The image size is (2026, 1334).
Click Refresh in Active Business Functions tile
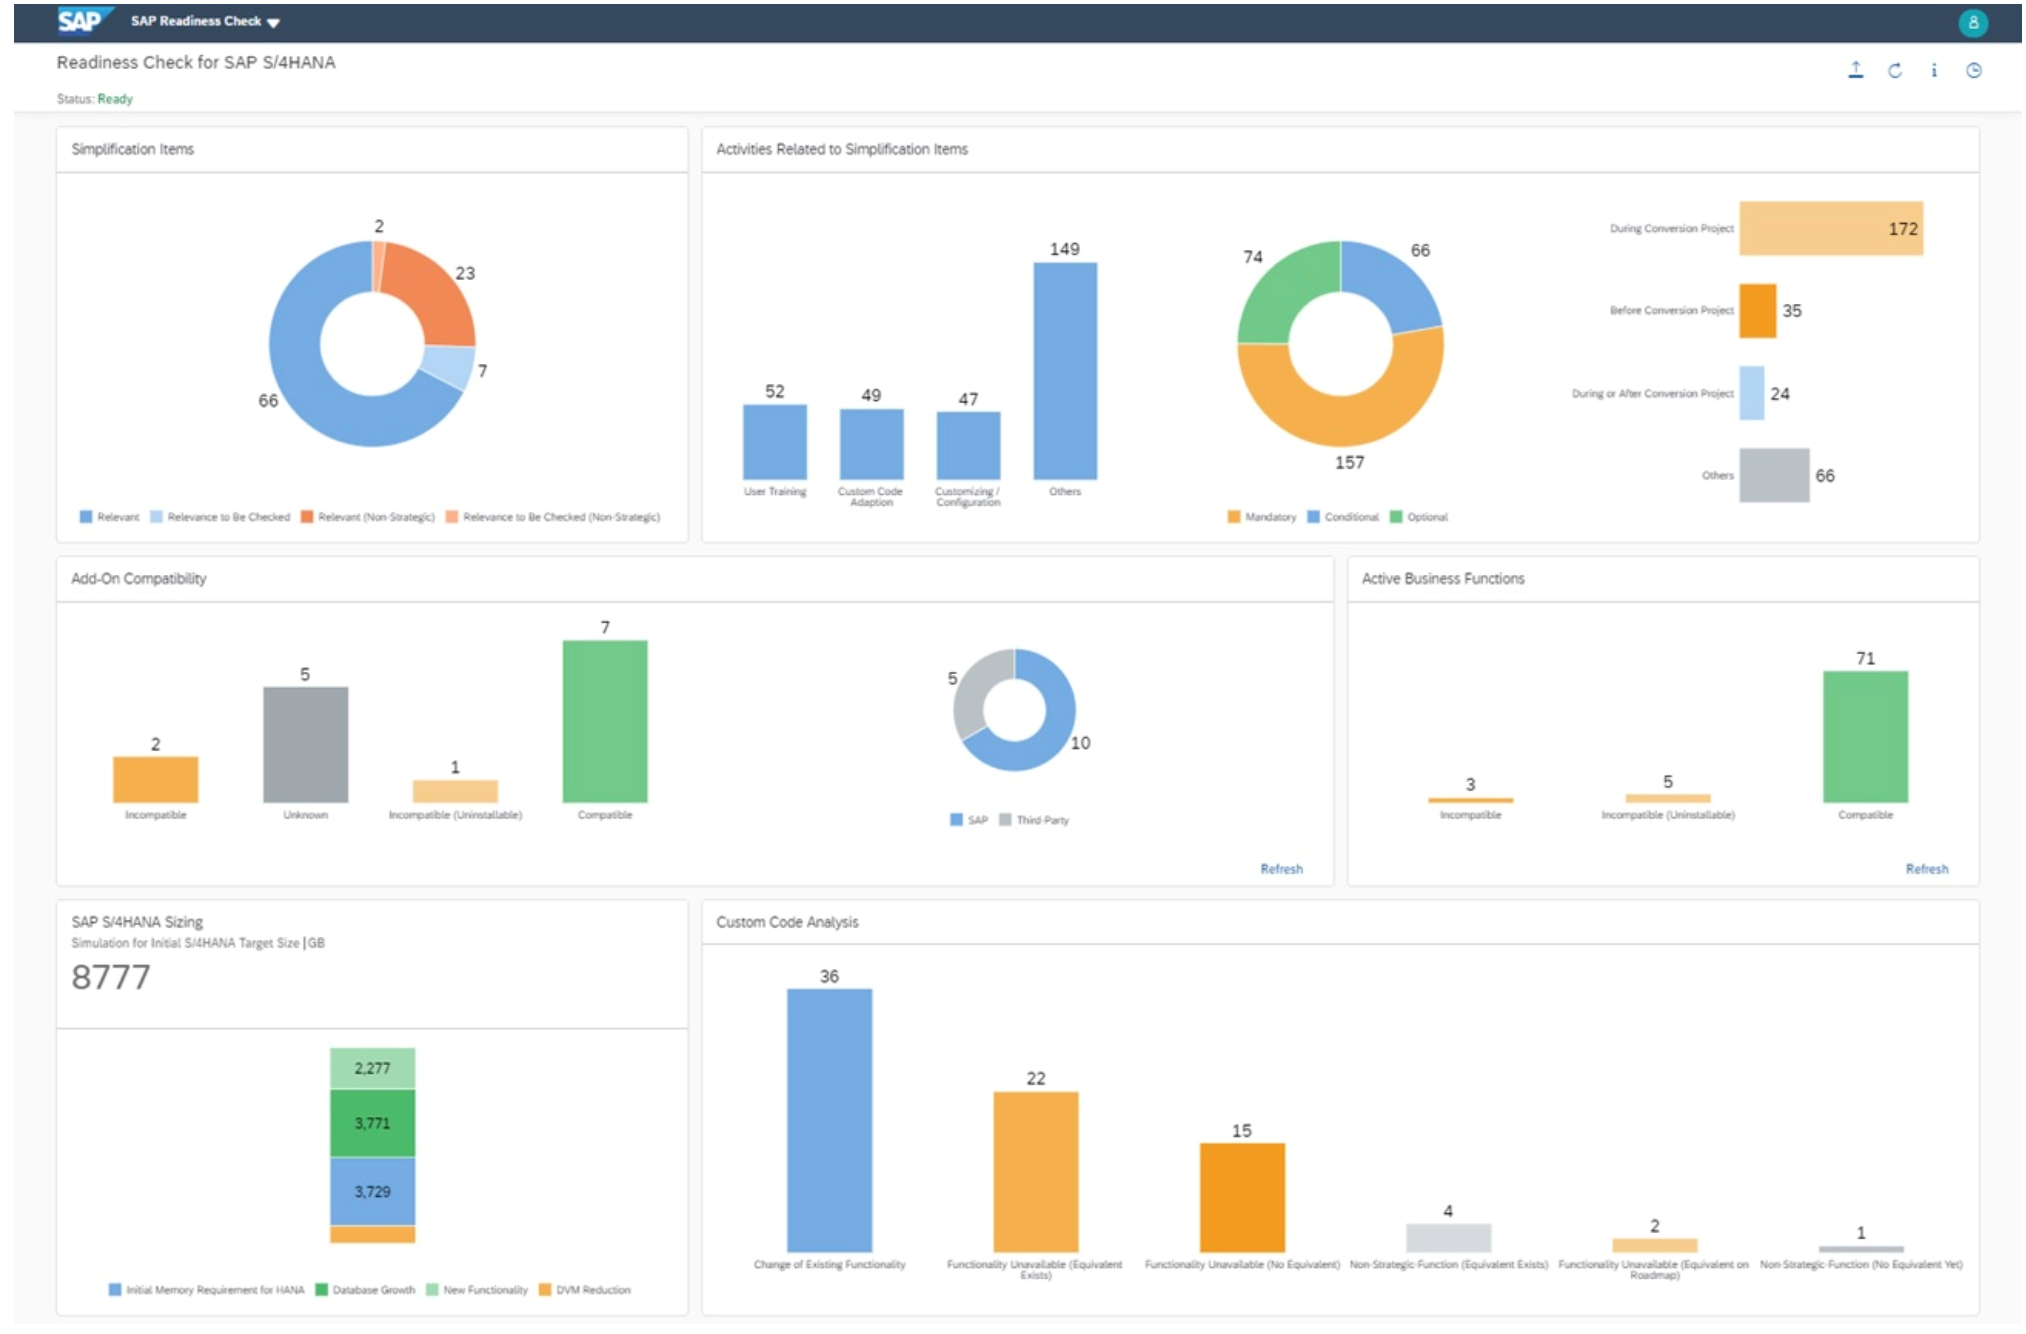click(1926, 869)
